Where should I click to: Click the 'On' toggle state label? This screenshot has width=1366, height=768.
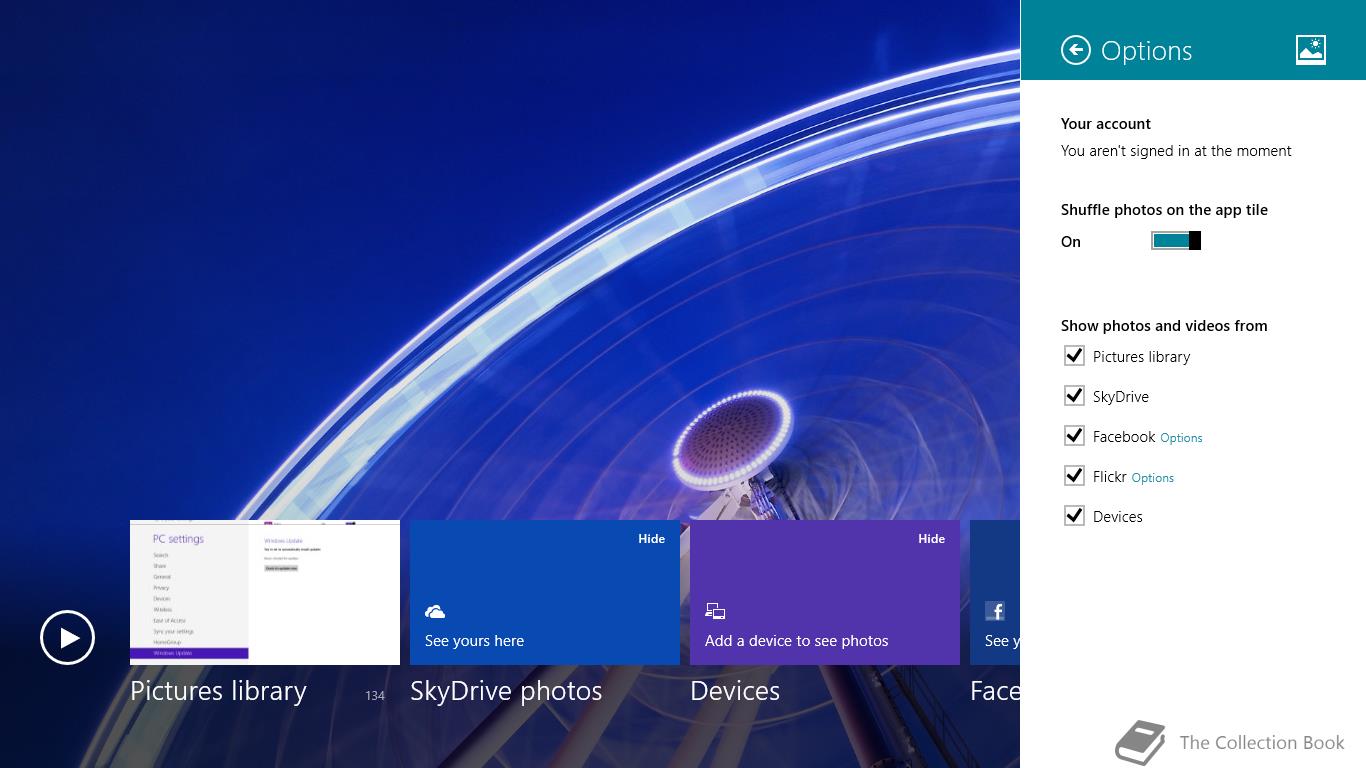coord(1071,241)
